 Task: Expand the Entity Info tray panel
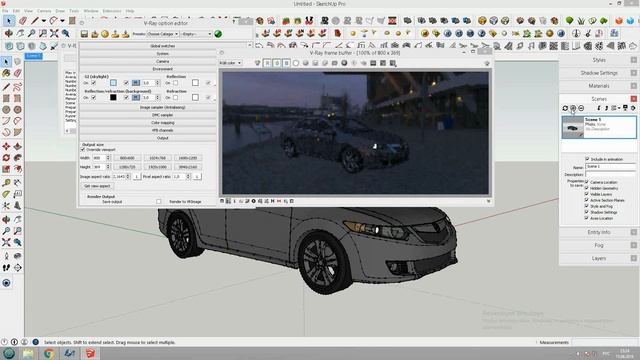point(598,232)
